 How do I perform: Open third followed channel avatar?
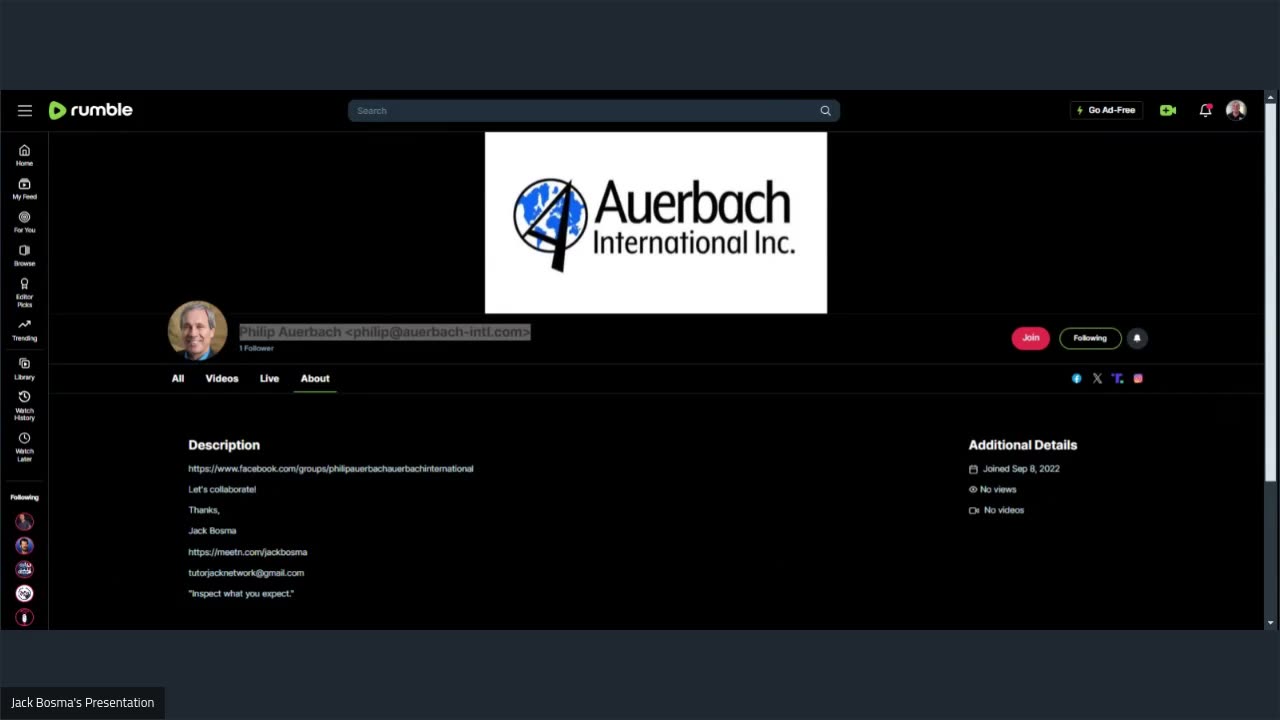tap(24, 570)
